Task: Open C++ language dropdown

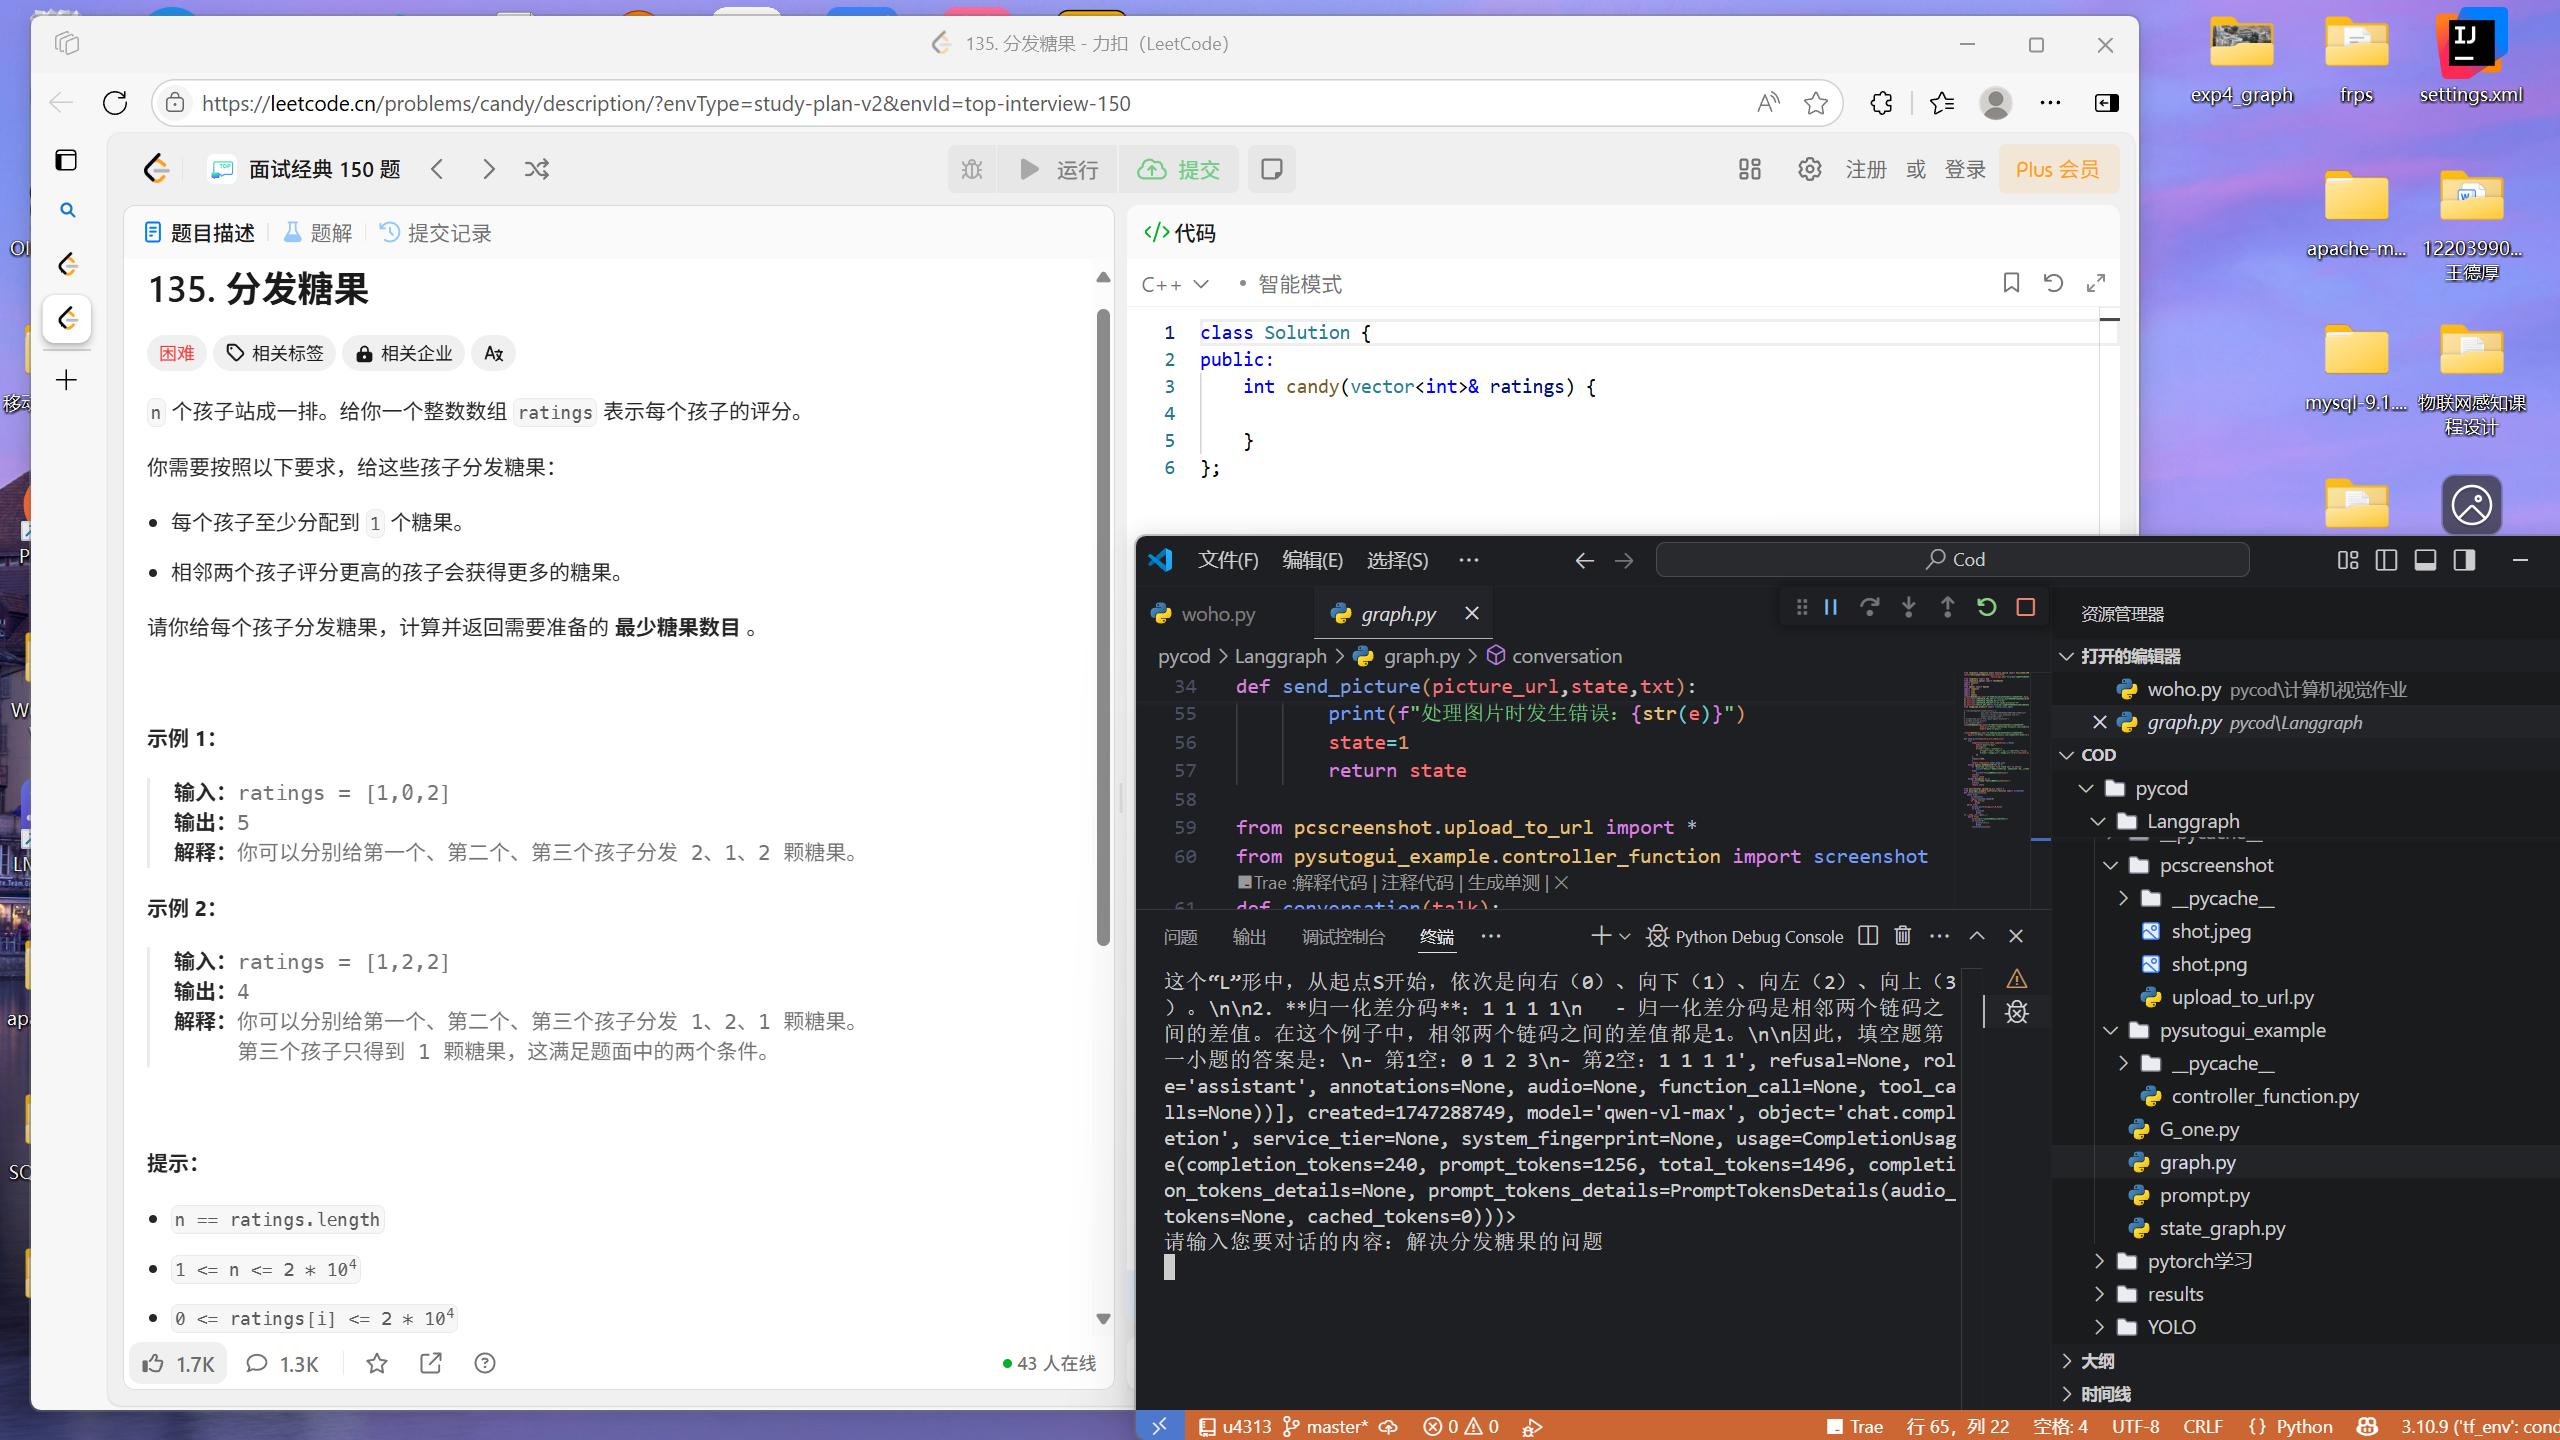Action: click(x=1175, y=284)
